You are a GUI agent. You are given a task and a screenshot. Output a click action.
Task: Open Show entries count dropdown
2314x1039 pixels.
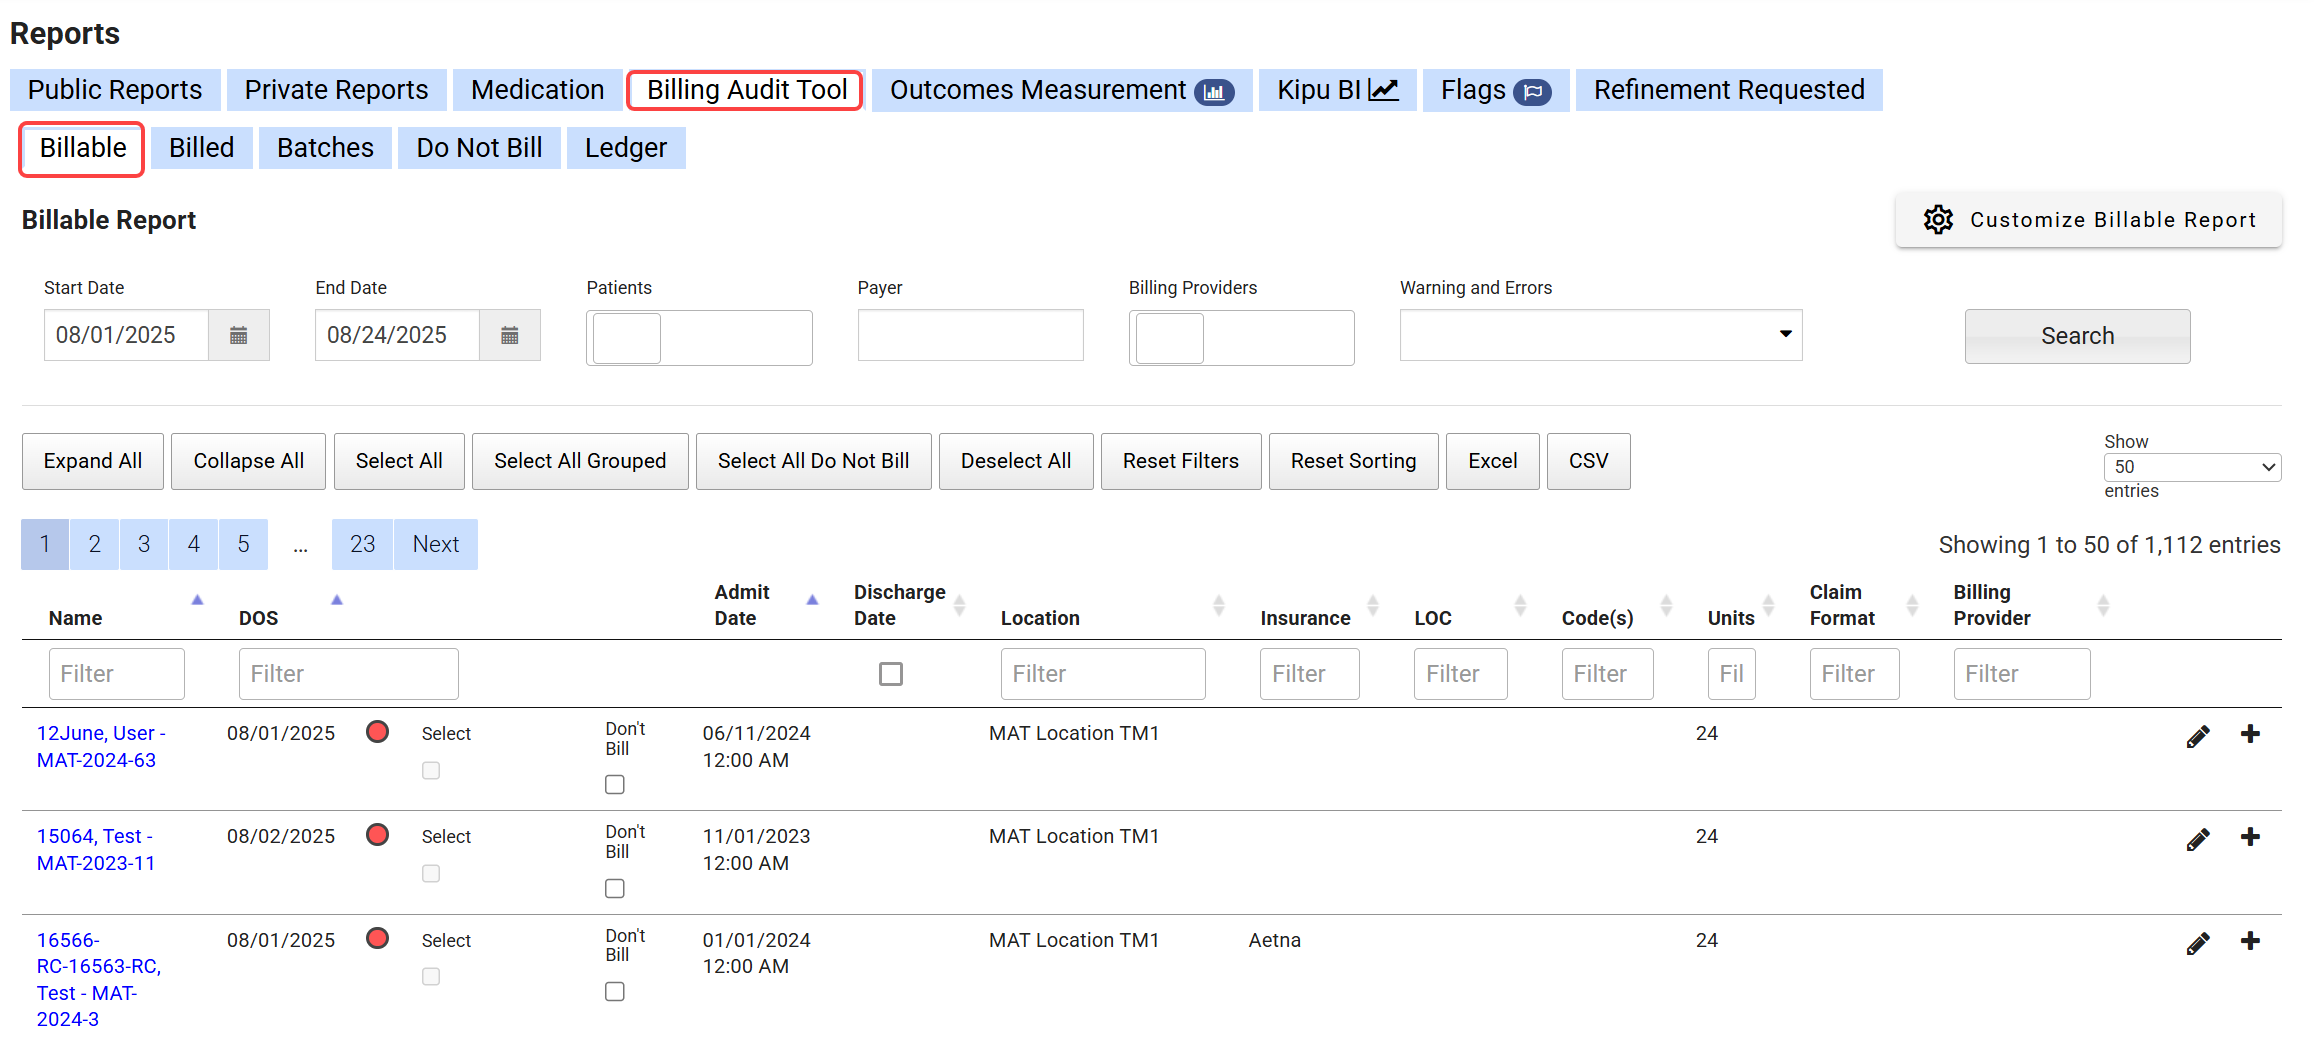tap(2191, 467)
